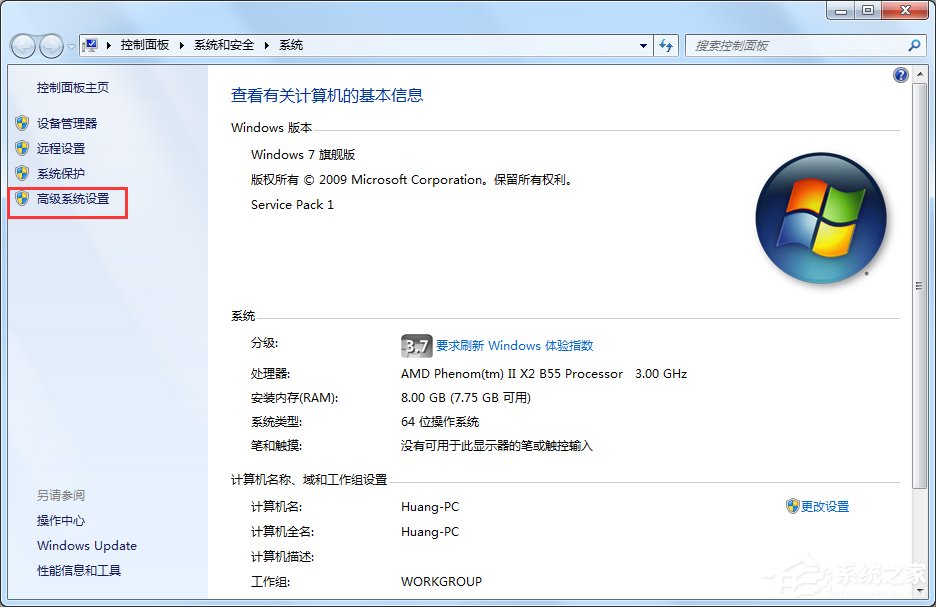Image resolution: width=936 pixels, height=607 pixels.
Task: Click the blue Help question mark icon
Action: click(899, 75)
